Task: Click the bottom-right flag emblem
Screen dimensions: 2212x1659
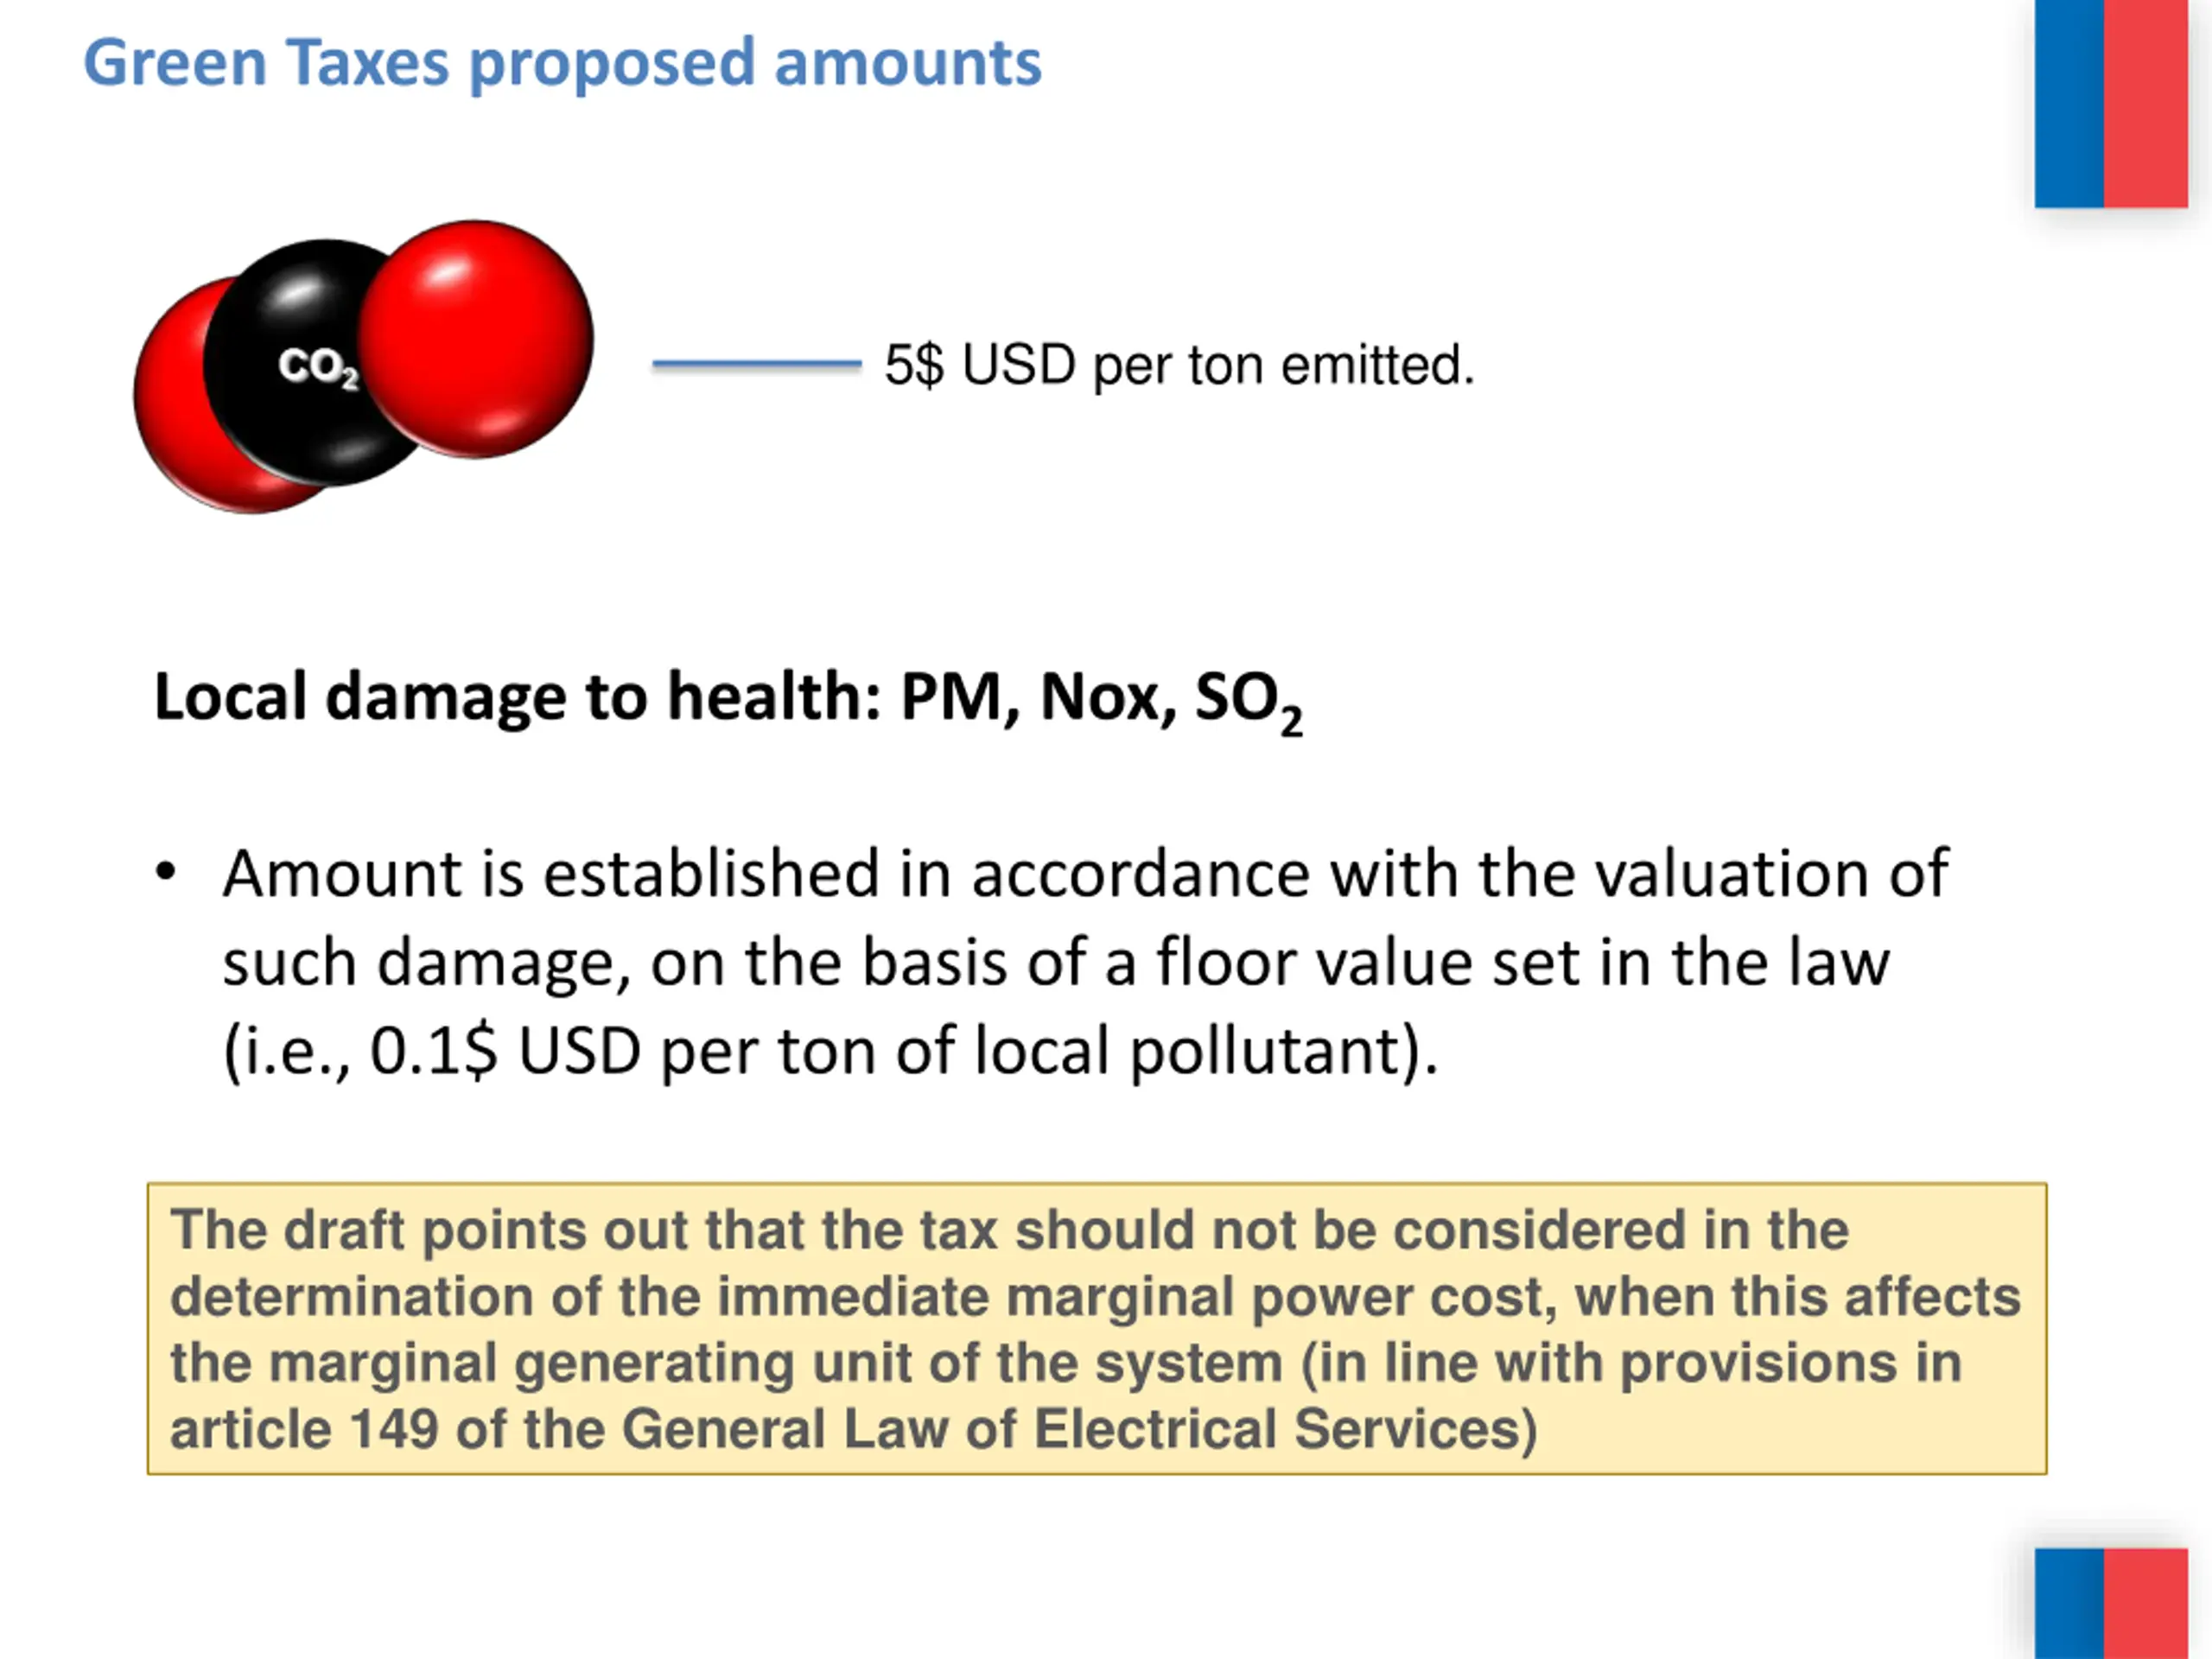Action: pos(2111,1603)
